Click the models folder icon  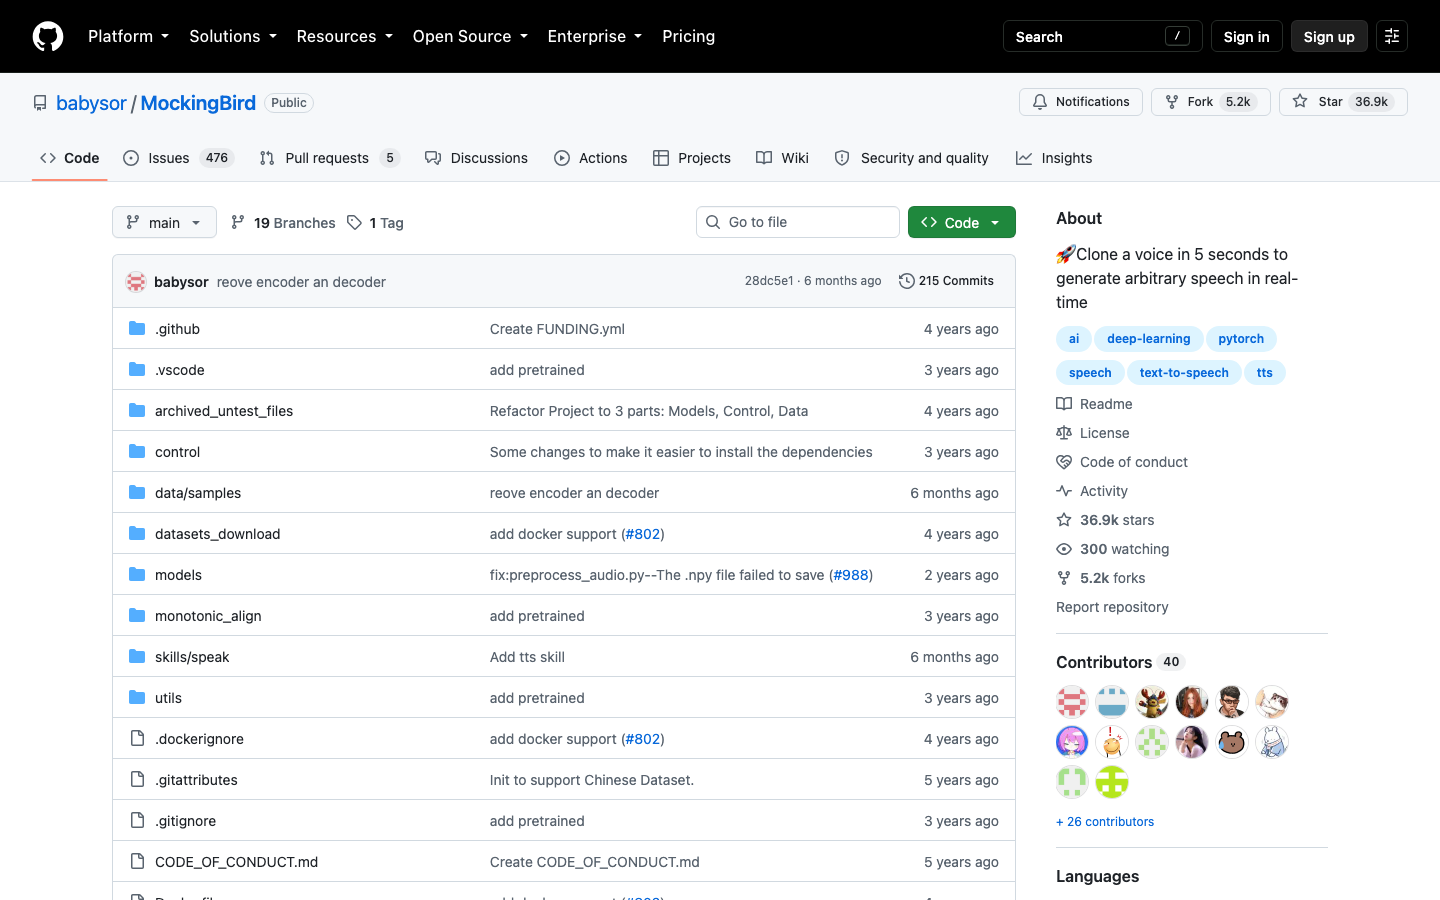[x=137, y=575]
